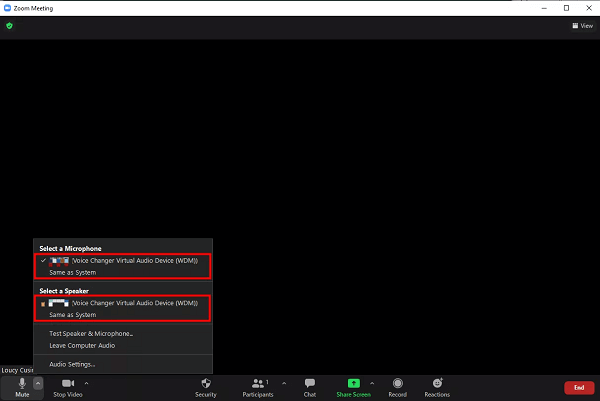Open the Chat panel
Viewport: 600px width, 401px height.
(x=310, y=386)
